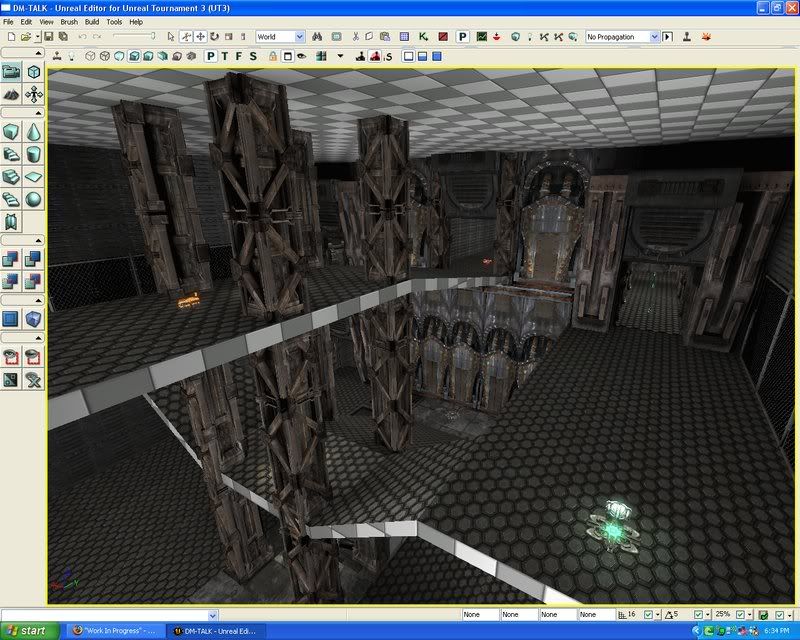The height and width of the screenshot is (640, 800).
Task: Open a map file via the folder icon
Action: tap(26, 37)
